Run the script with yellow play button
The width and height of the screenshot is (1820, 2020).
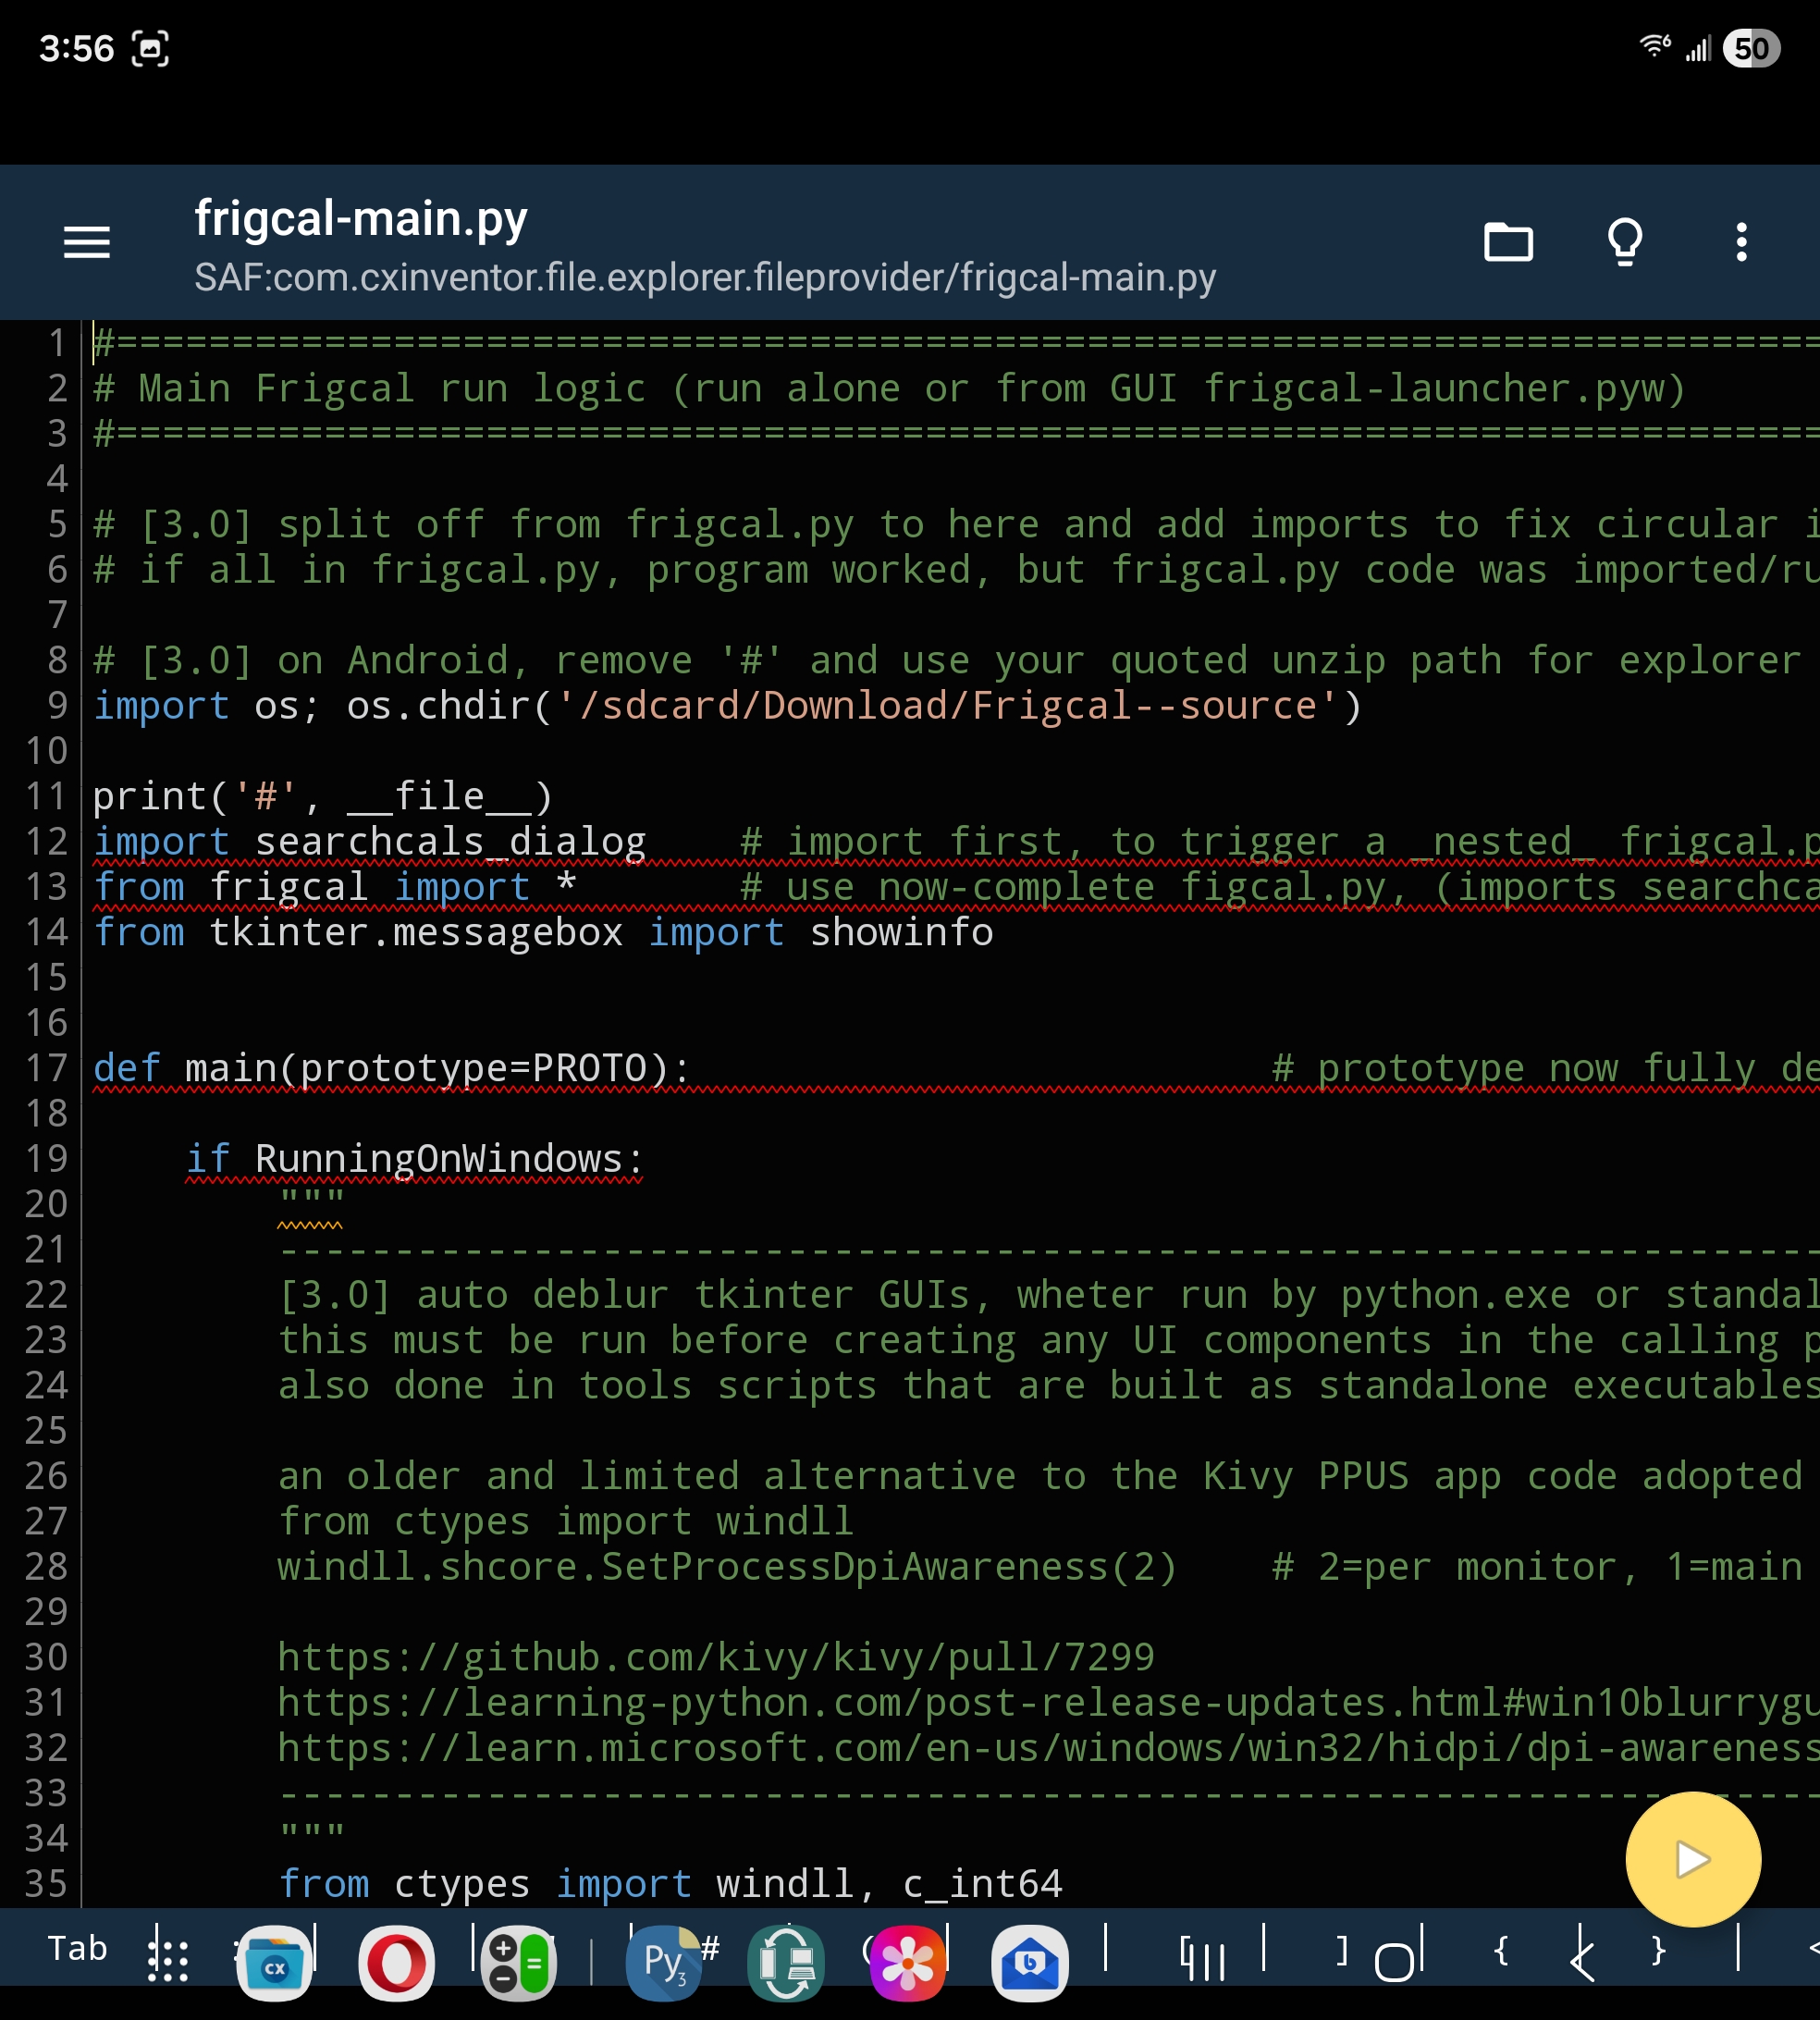pyautogui.click(x=1692, y=1859)
